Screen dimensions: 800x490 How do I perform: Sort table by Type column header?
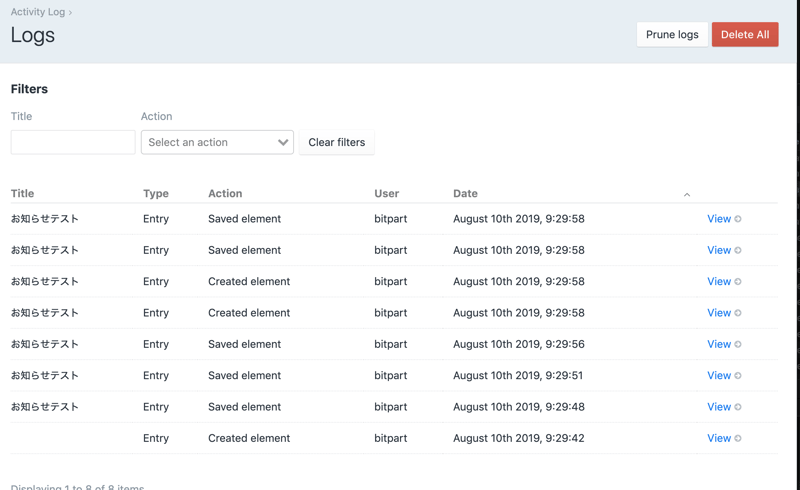[x=156, y=193]
